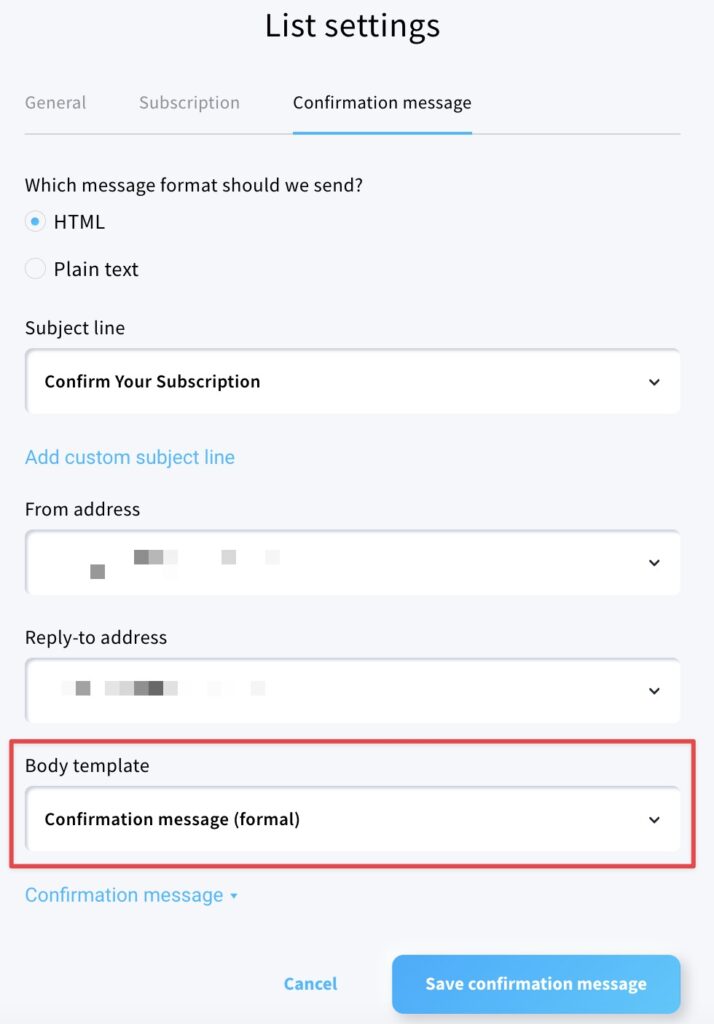Click the Subject line chevron arrow
Image resolution: width=714 pixels, height=1024 pixels.
pyautogui.click(x=655, y=381)
